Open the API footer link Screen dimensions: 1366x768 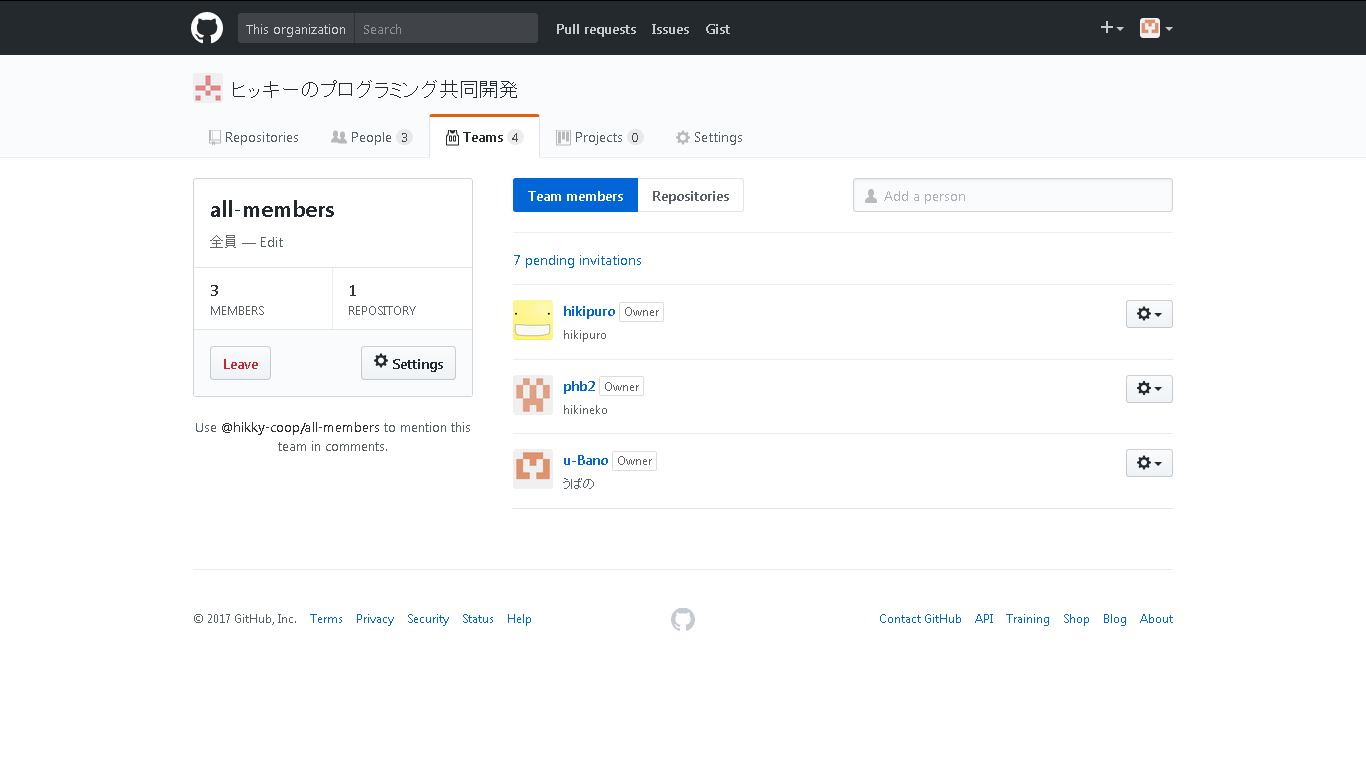[x=984, y=619]
